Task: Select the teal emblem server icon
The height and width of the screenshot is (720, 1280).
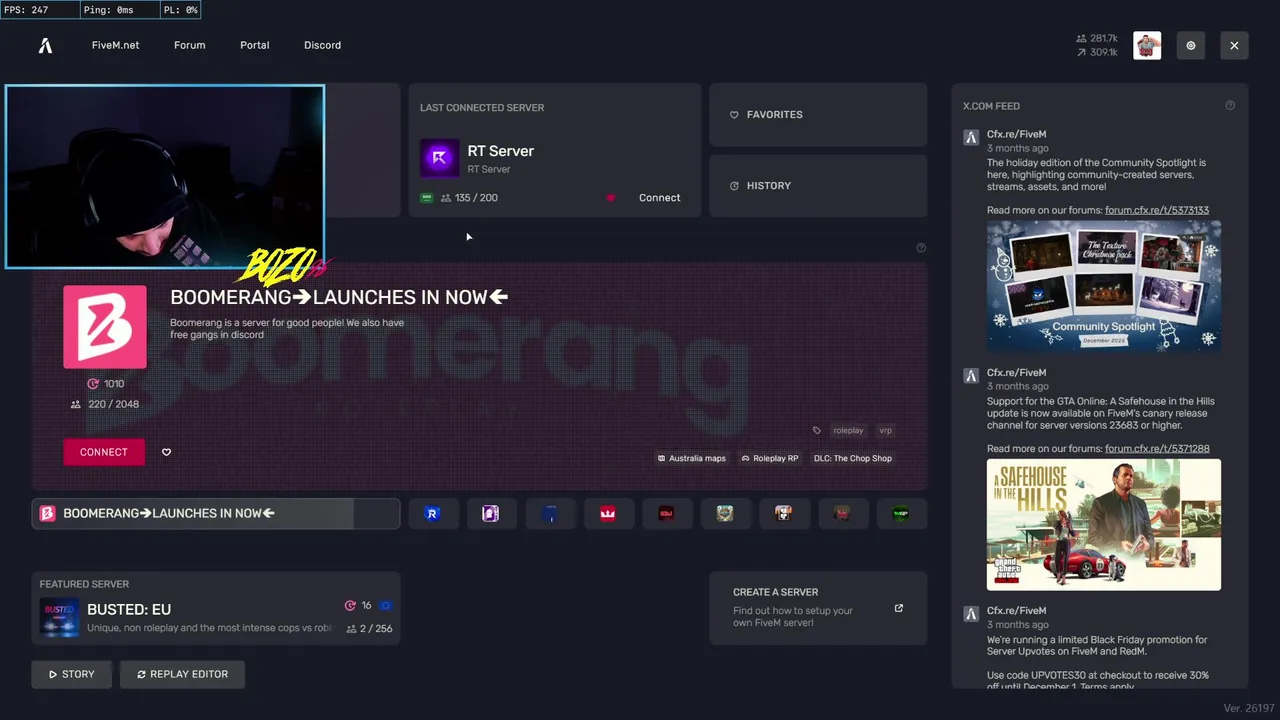Action: pos(725,513)
